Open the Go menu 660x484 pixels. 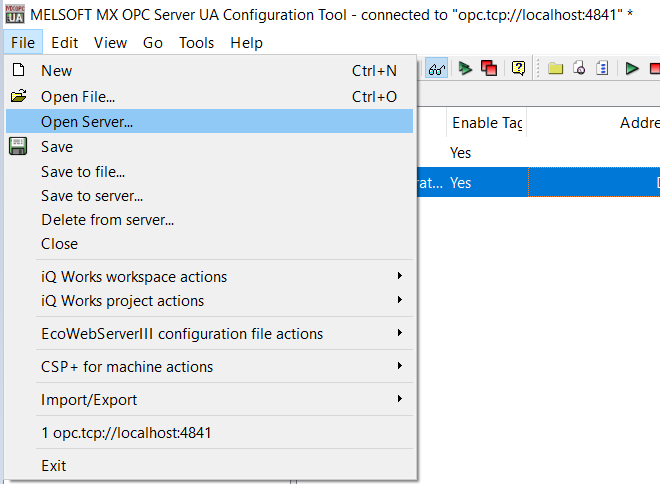tap(153, 43)
